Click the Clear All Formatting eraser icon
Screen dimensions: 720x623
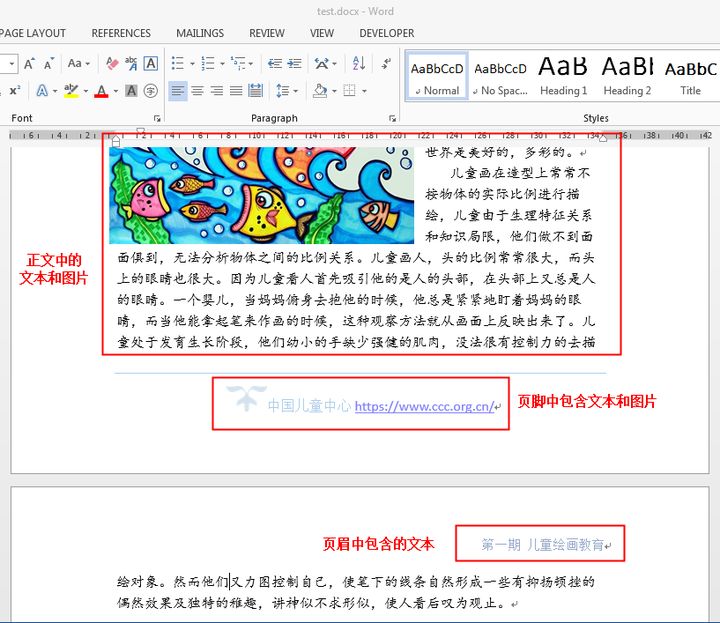tap(111, 63)
